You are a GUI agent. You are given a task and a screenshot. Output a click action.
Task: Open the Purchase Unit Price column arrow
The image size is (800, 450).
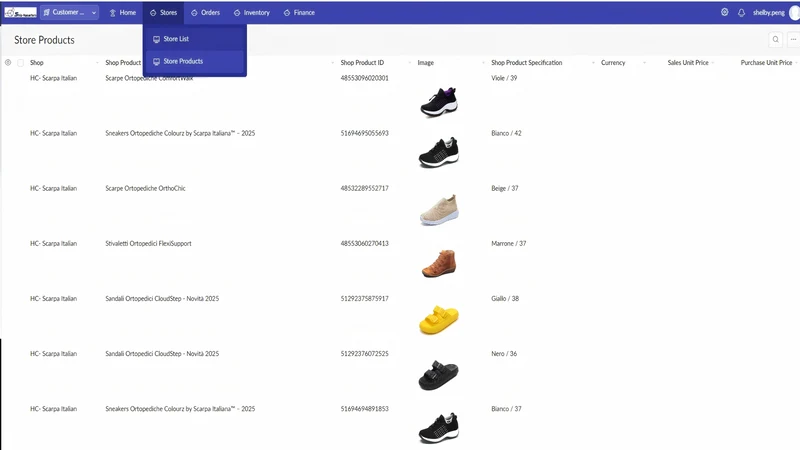click(796, 63)
